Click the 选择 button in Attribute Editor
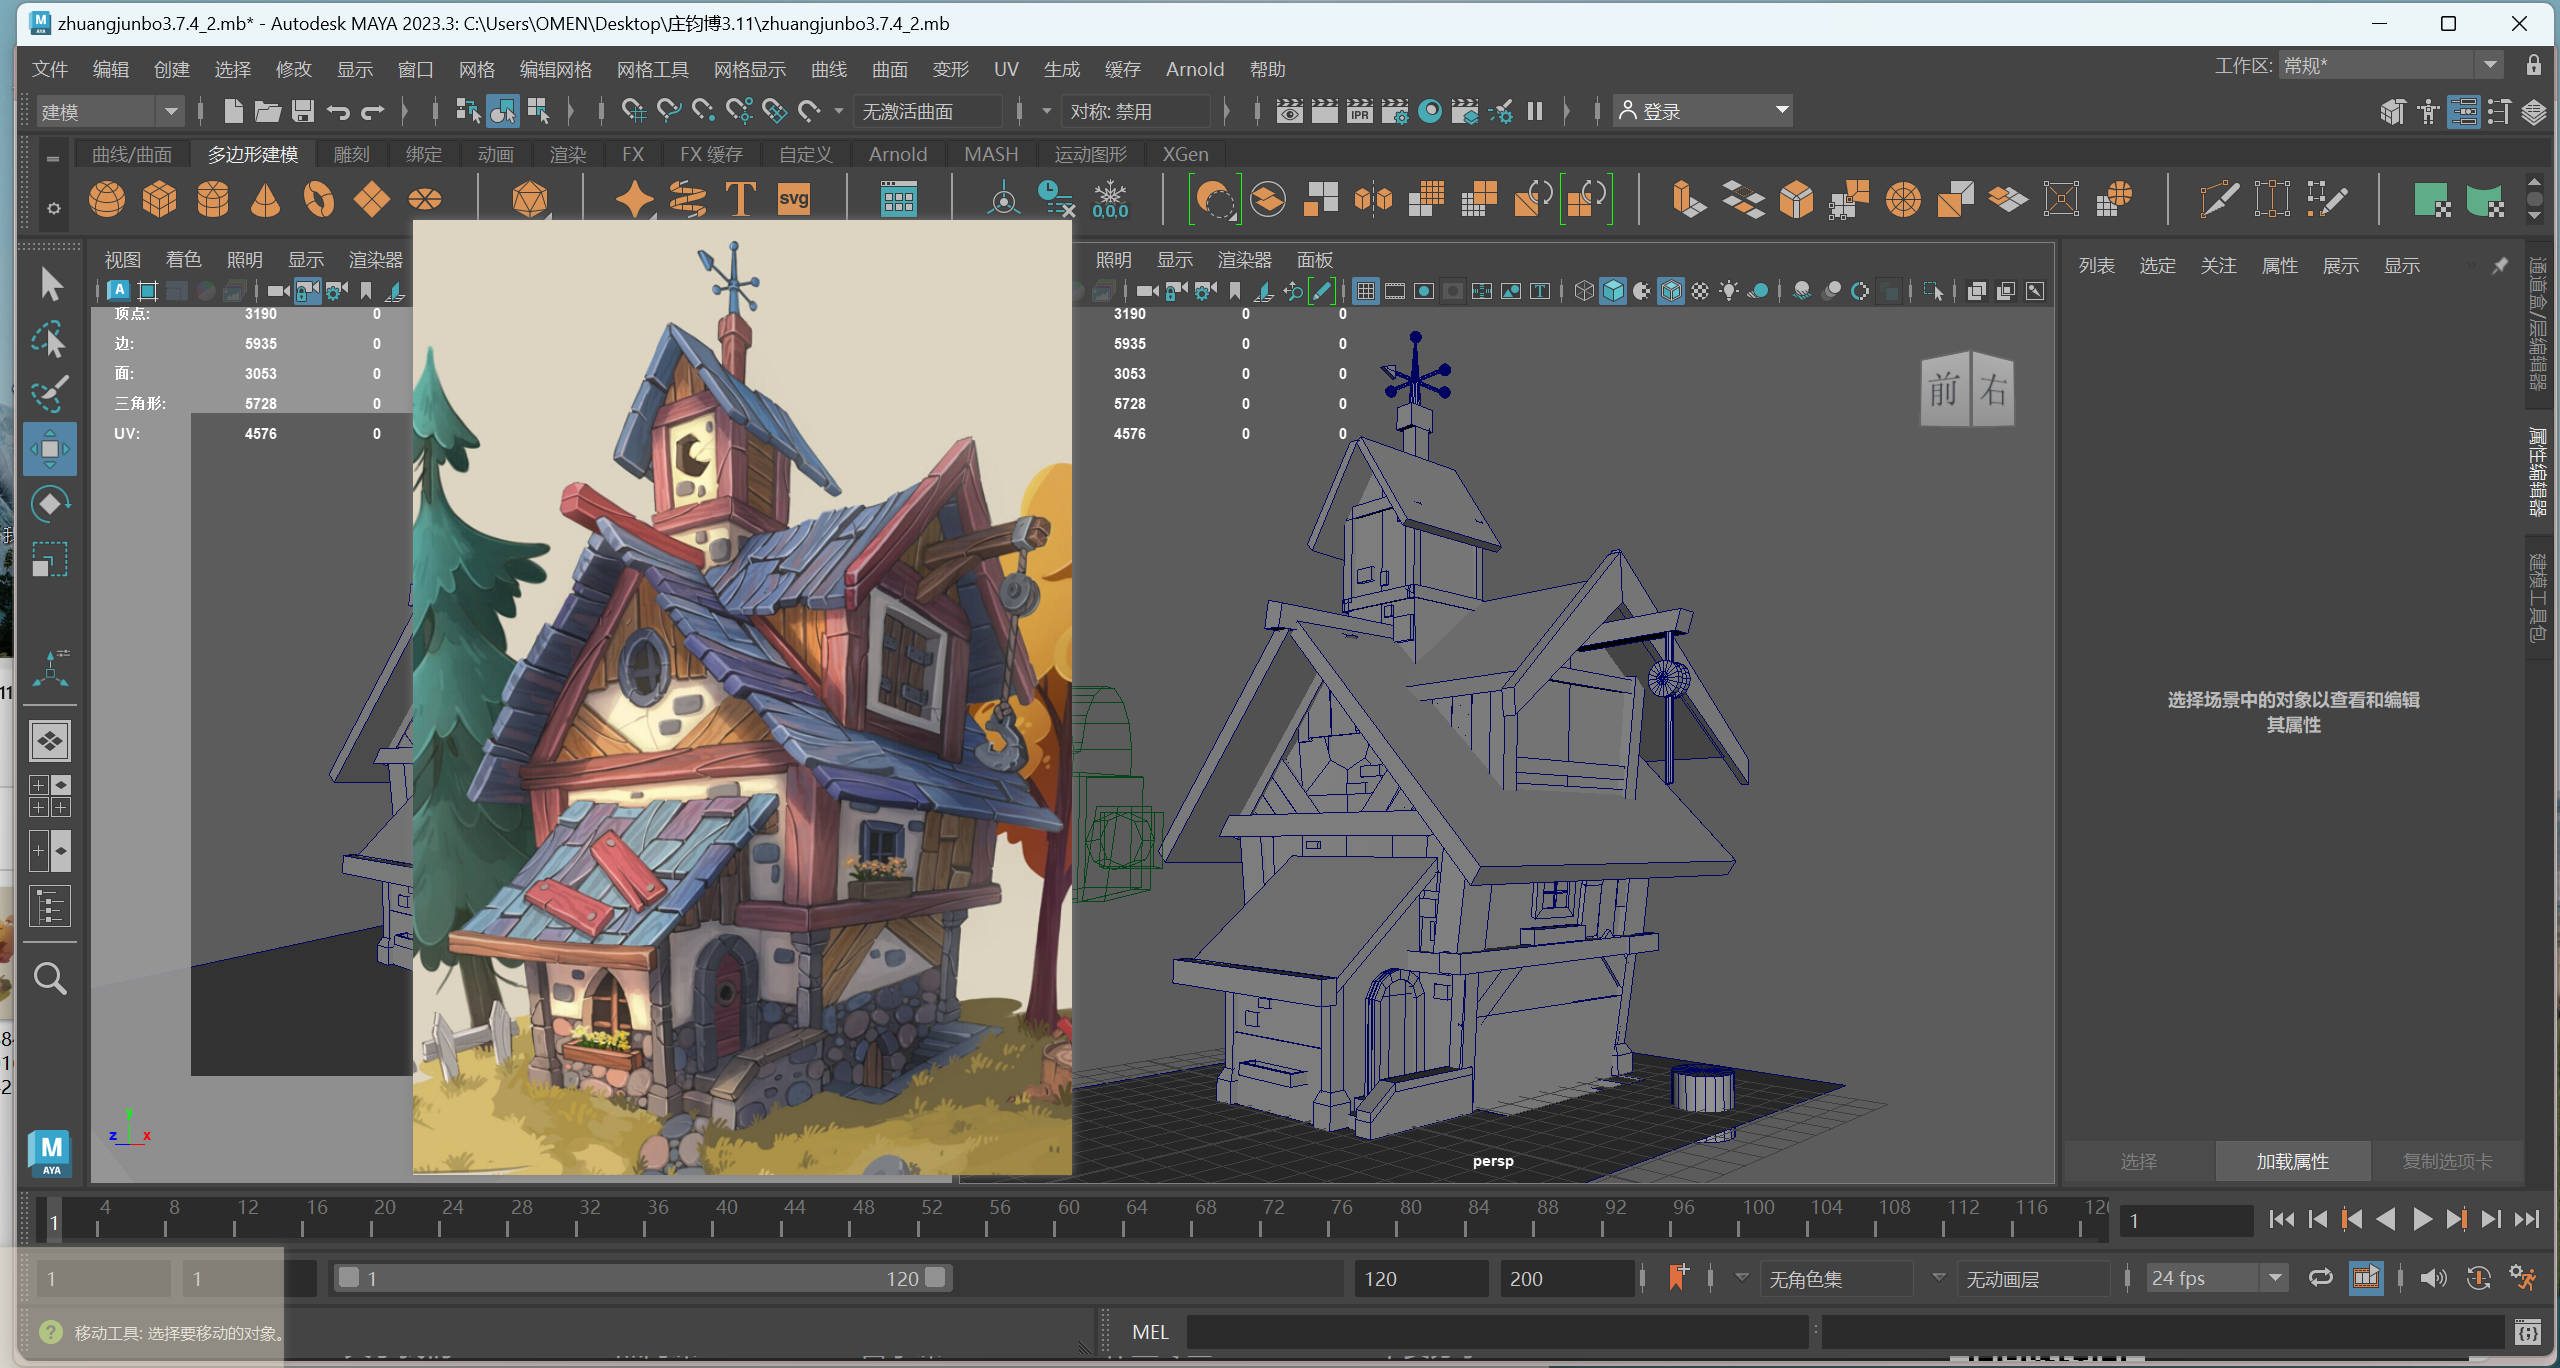This screenshot has height=1368, width=2560. (x=2139, y=1162)
